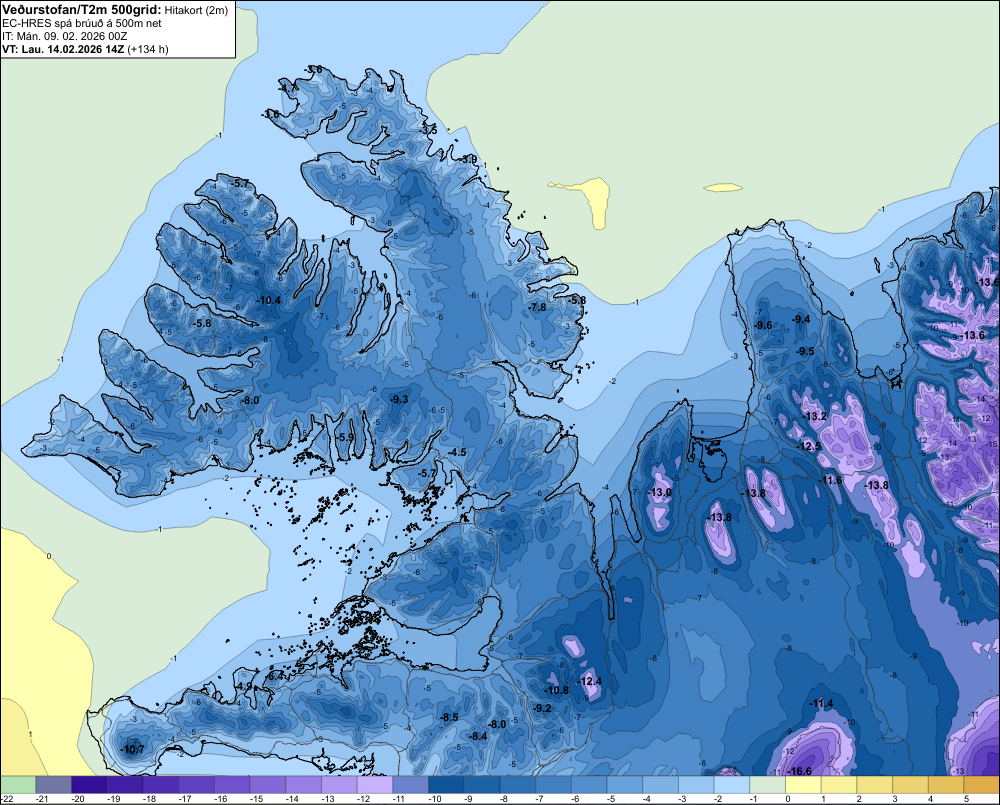Screen dimensions: 1000x805
Task: Click the 'Hitakort (2m)' header label
Action: [x=196, y=10]
